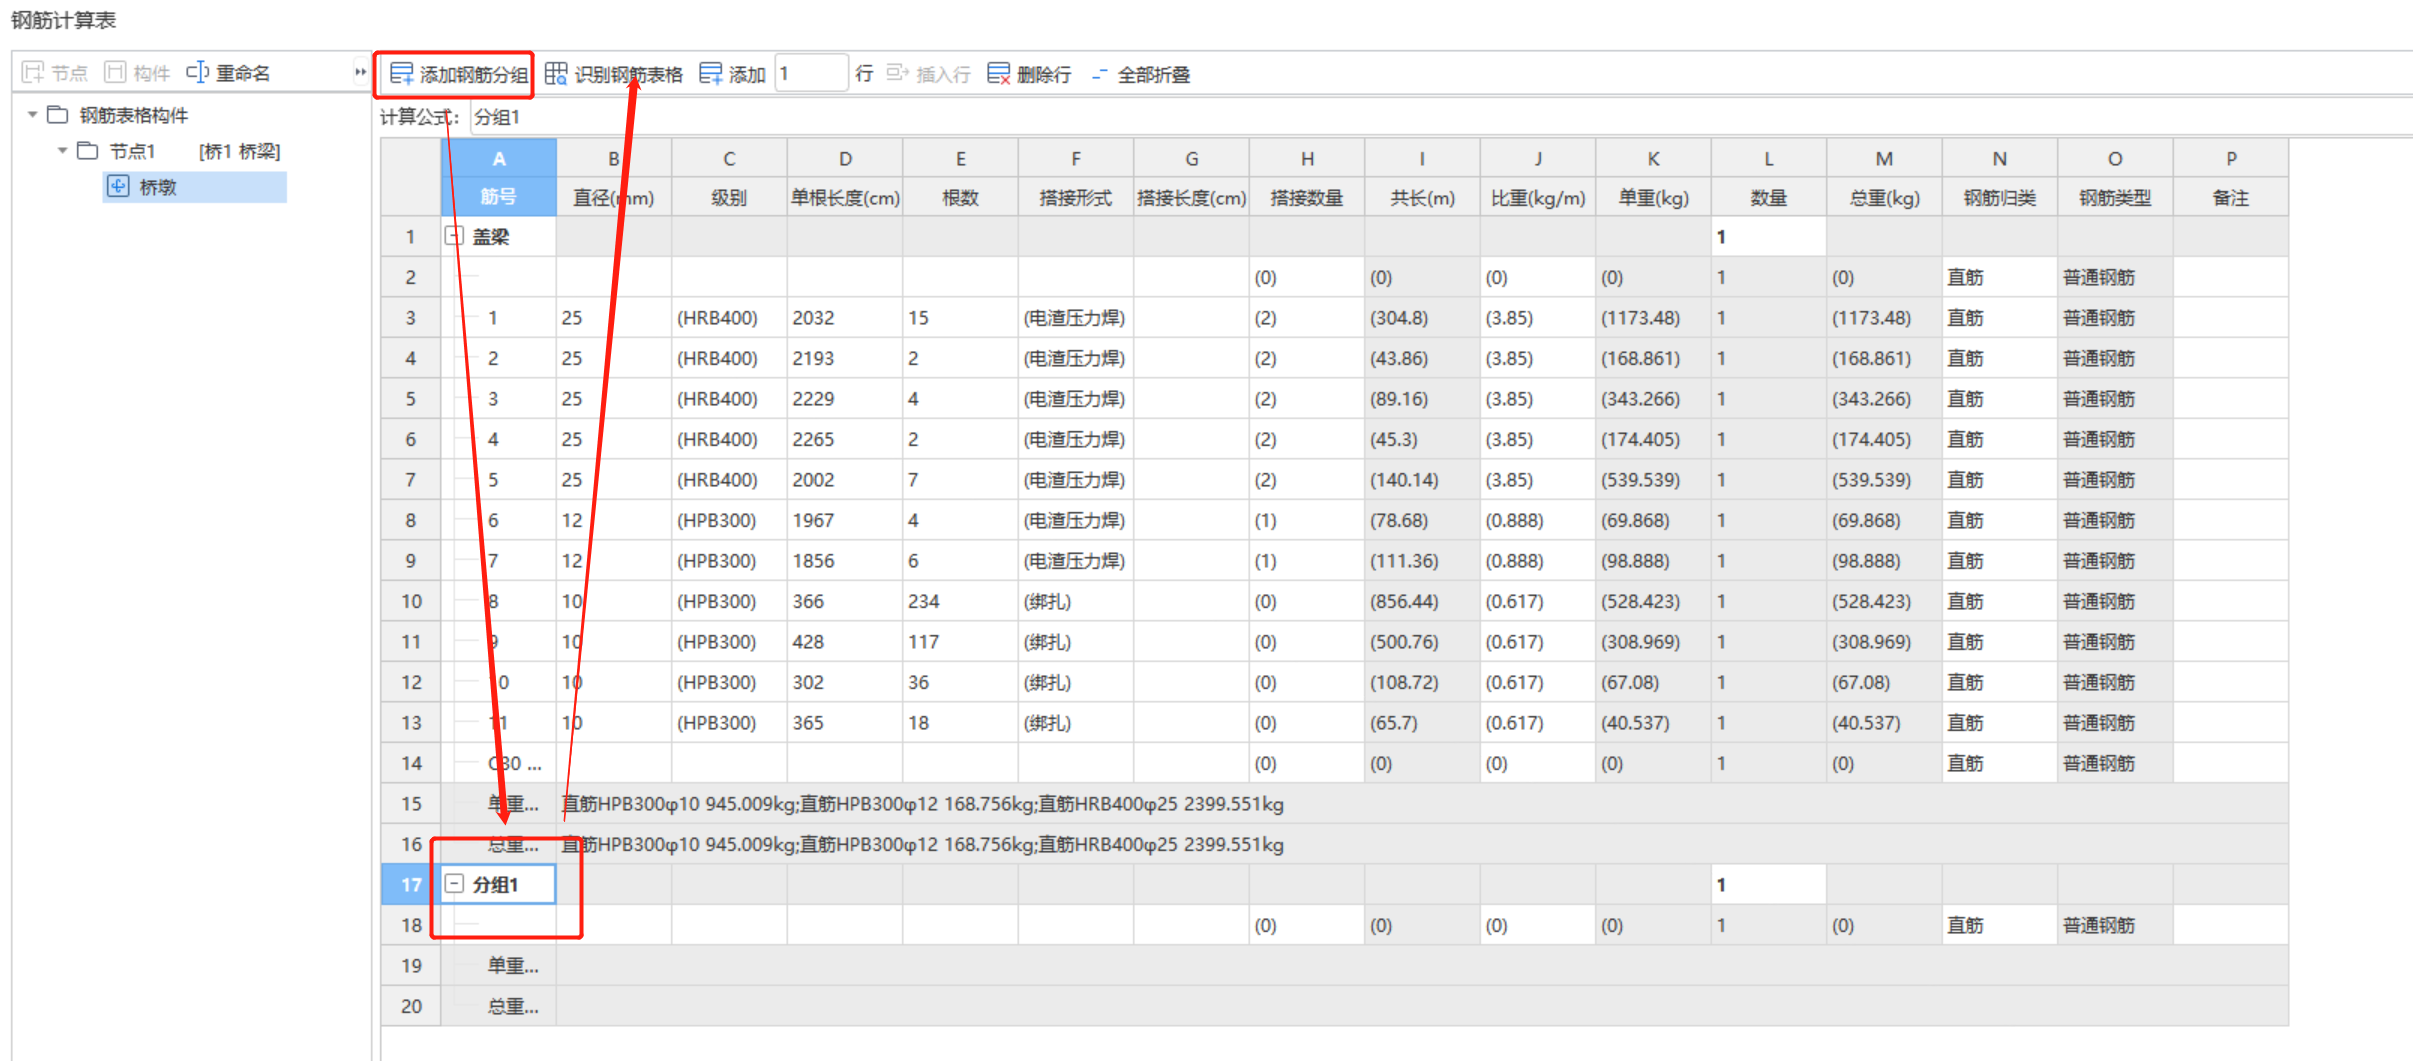Click the 钢筋归类 header cell

[x=1999, y=197]
